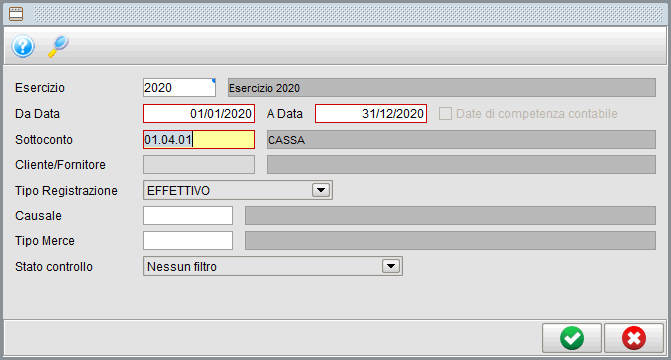Click the magnifying glass search icon

[58, 46]
